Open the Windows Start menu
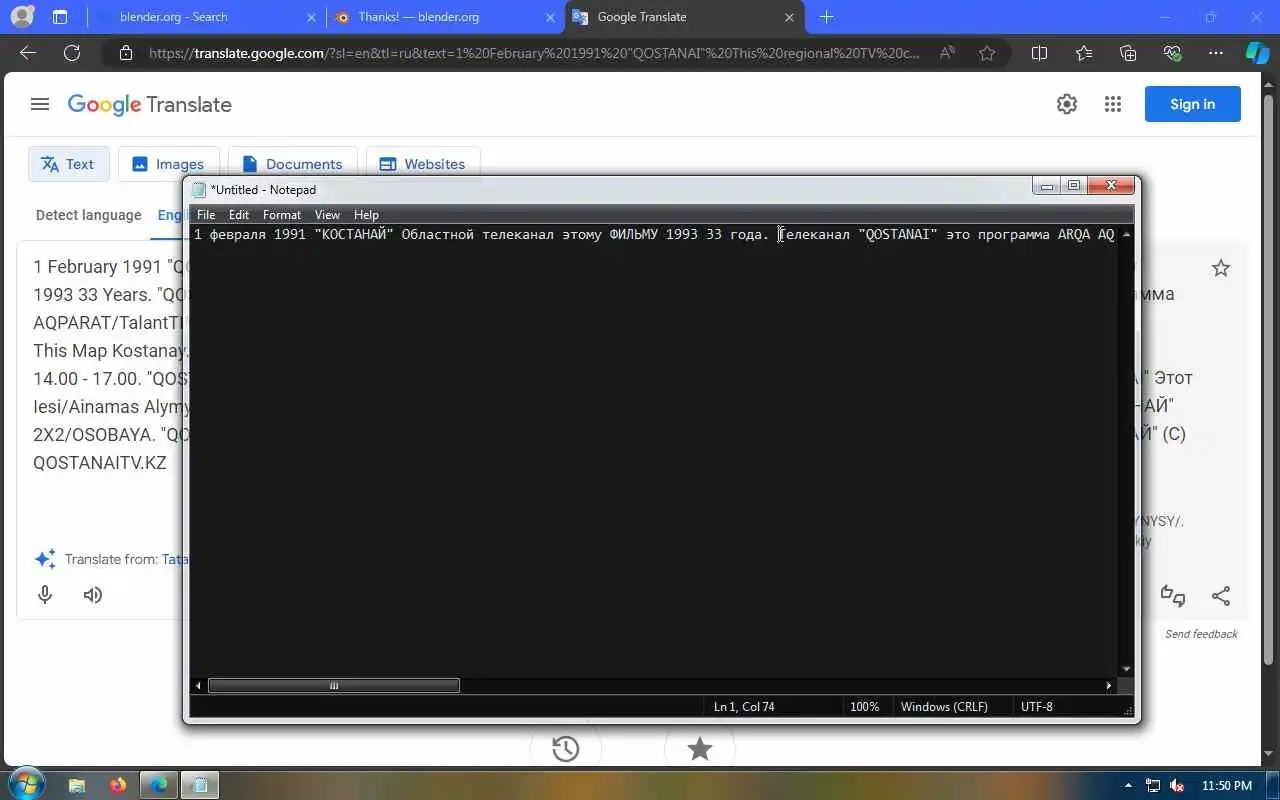Screen dimensions: 1280x800 (x=25, y=784)
